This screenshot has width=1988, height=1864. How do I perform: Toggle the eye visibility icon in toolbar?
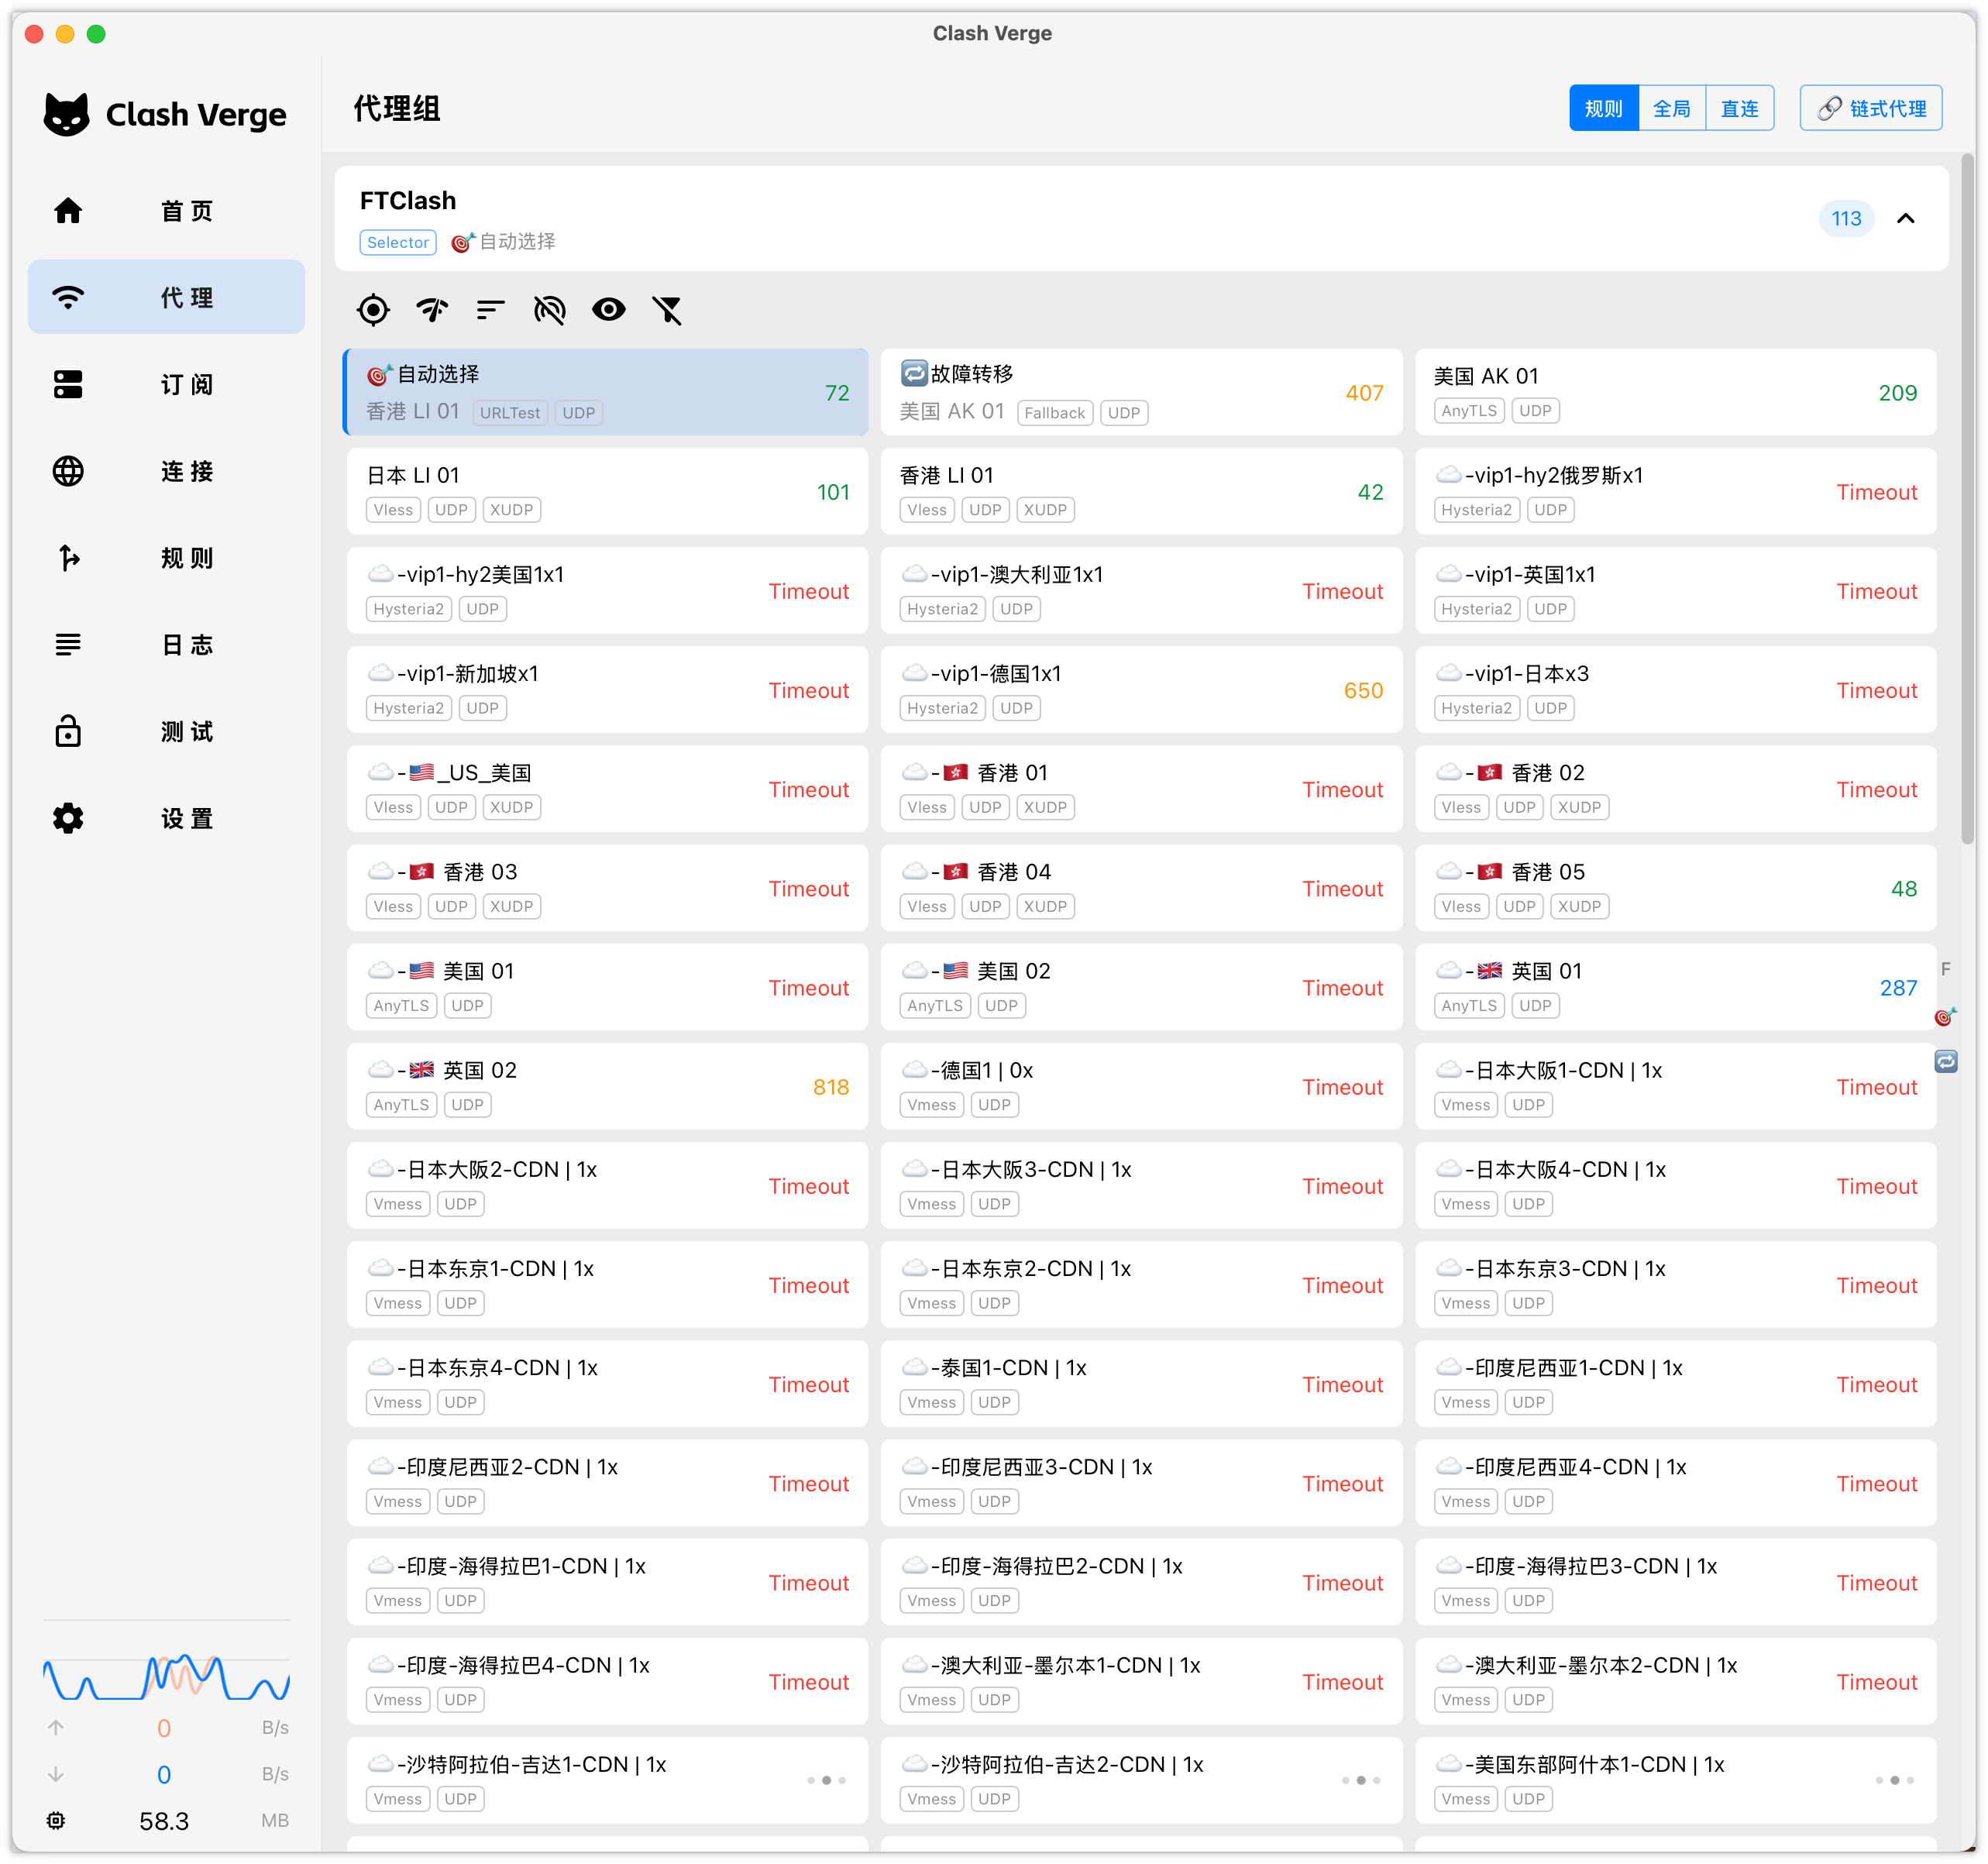[608, 310]
